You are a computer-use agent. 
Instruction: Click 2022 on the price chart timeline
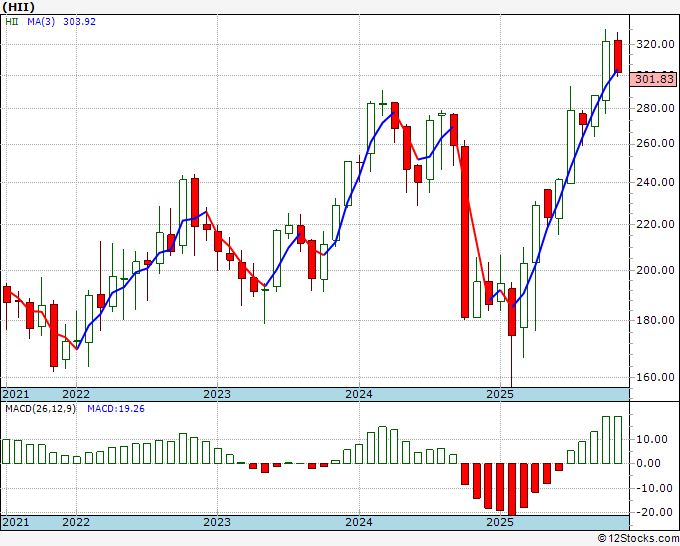(76, 394)
